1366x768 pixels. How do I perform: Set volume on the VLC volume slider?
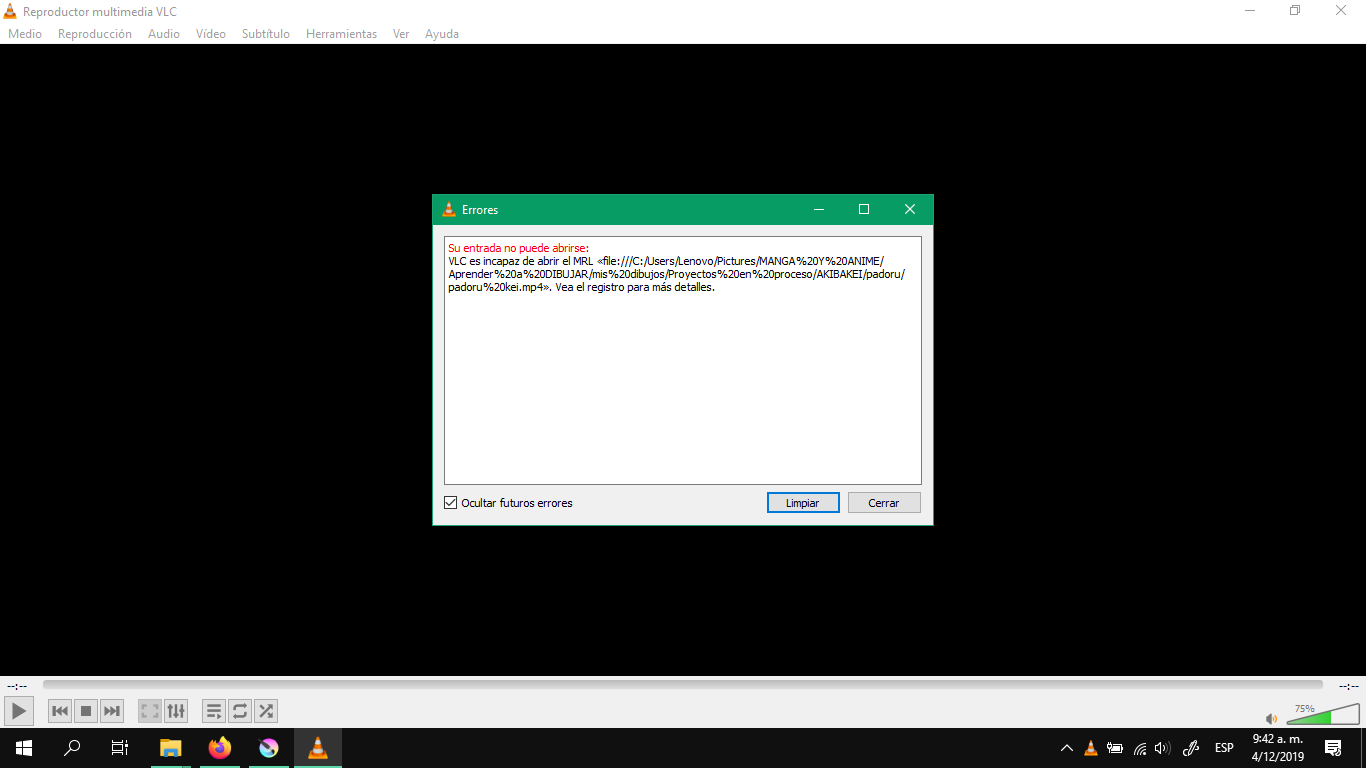tap(1323, 714)
